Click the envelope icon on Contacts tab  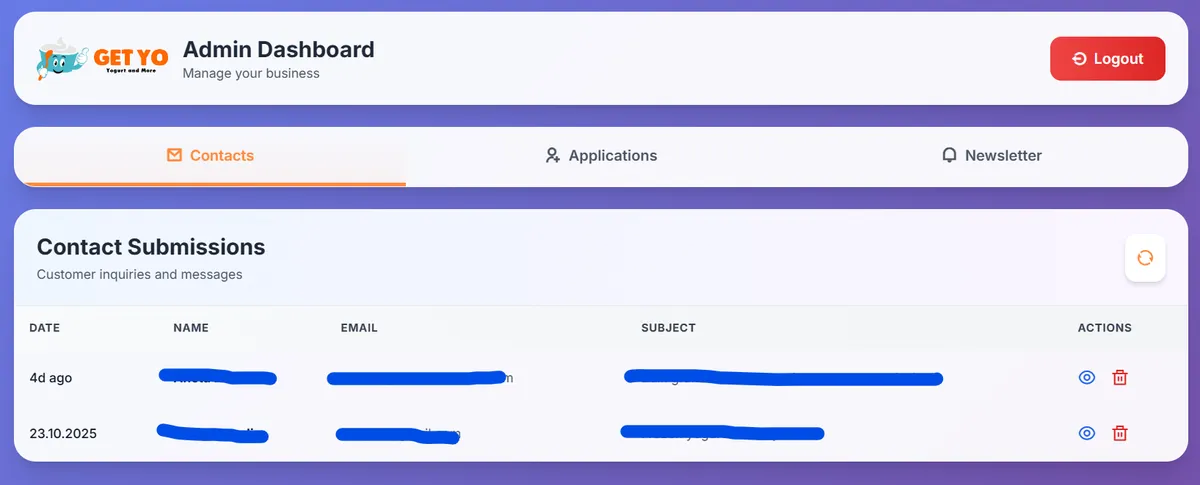[175, 155]
